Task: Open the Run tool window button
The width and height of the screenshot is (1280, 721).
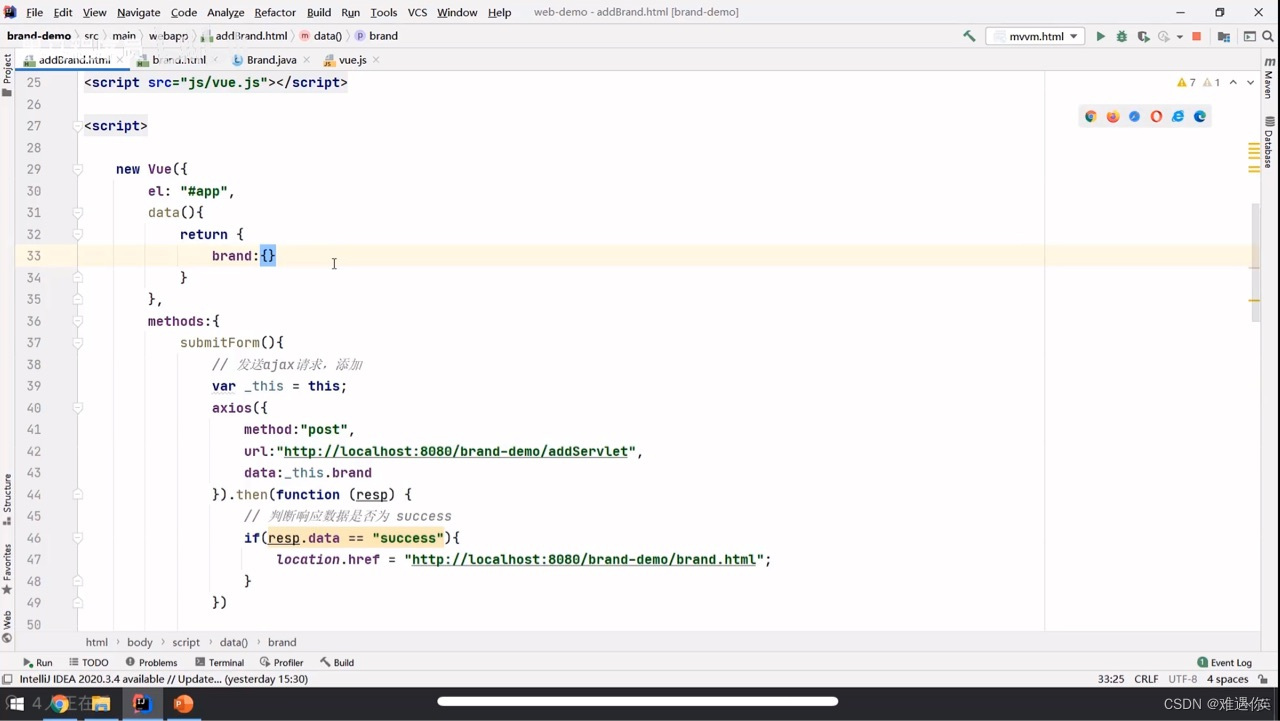Action: [x=38, y=662]
